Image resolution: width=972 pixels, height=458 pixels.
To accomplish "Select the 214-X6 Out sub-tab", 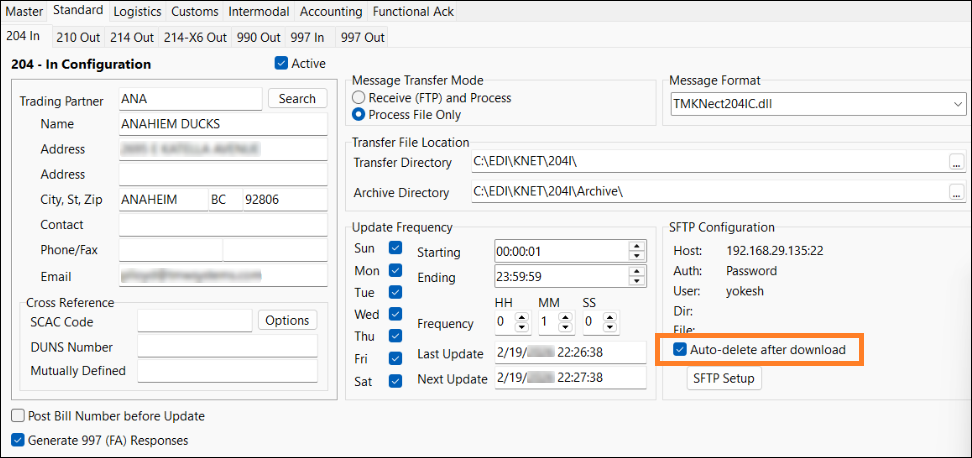I will click(x=195, y=37).
